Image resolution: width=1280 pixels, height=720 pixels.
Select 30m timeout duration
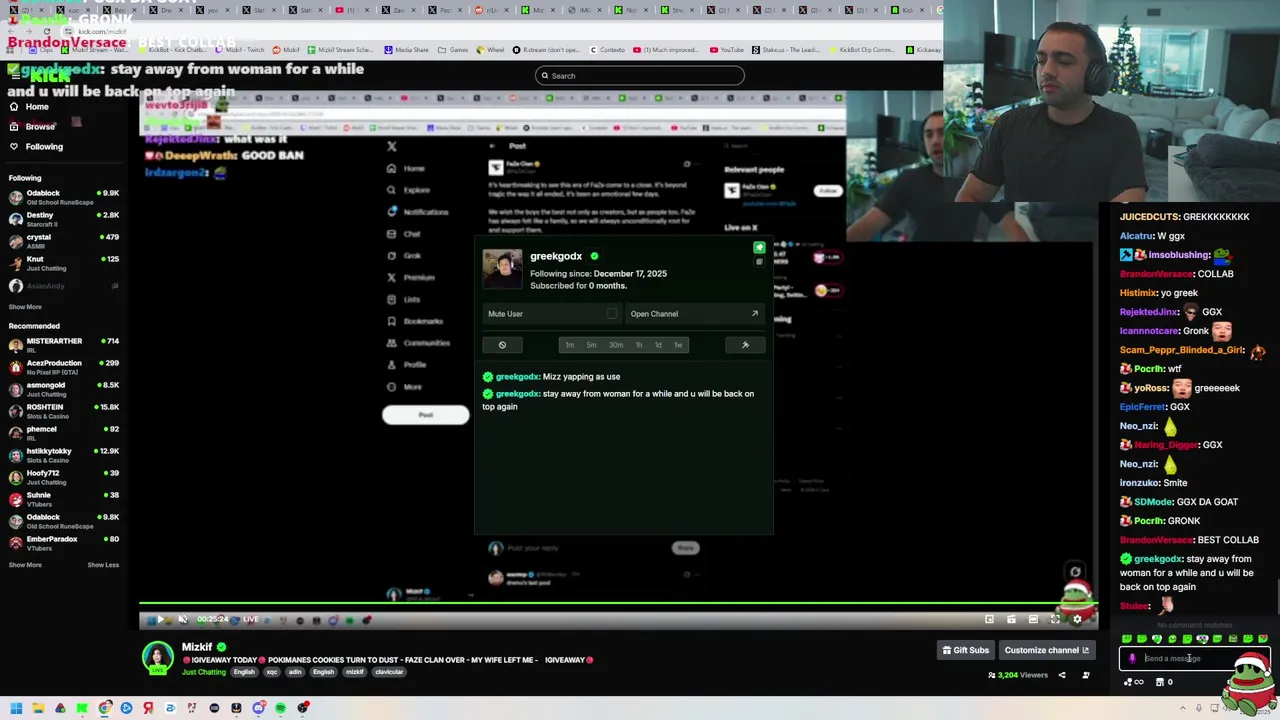click(x=615, y=345)
